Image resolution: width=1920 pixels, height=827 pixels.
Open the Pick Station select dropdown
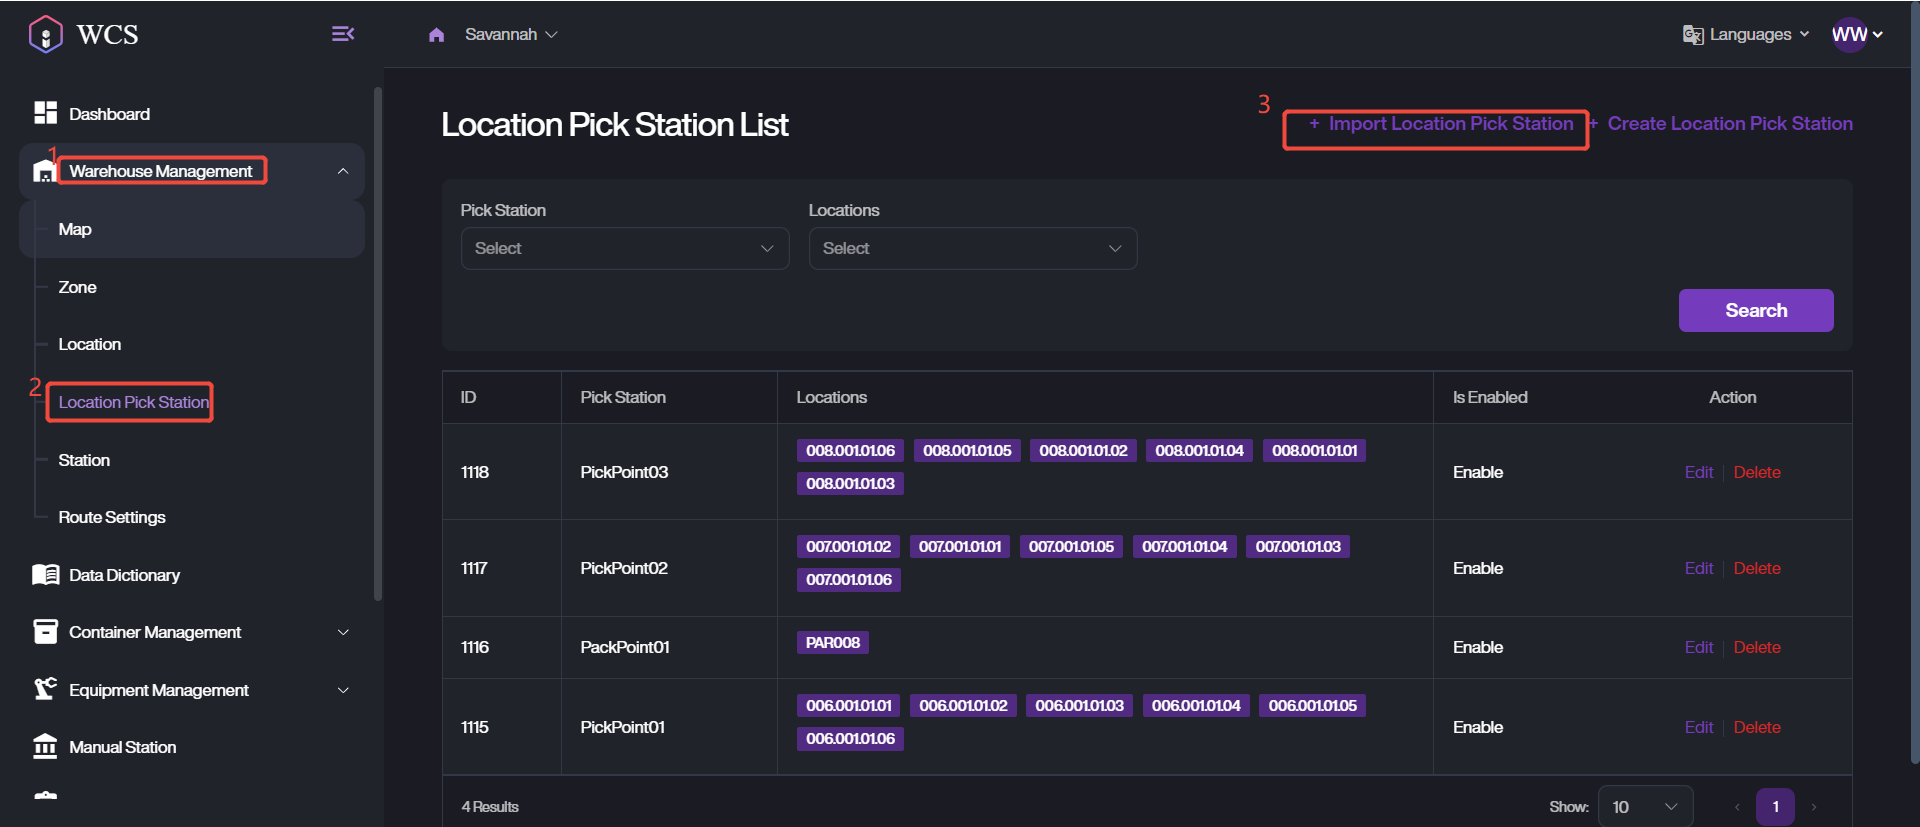pos(625,248)
